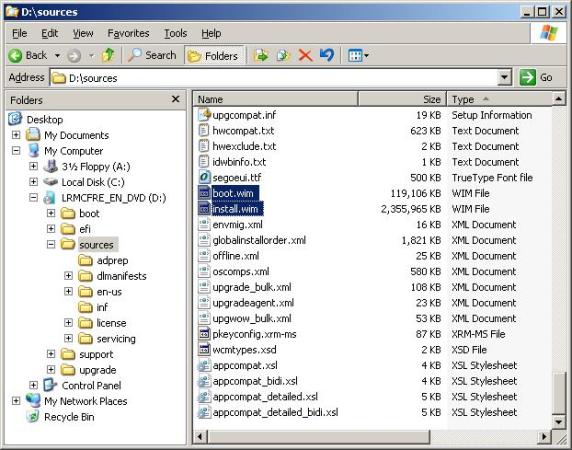Screen dimensions: 572x450
Task: Select Recycle Bin in the tree
Action: pyautogui.click(x=69, y=417)
